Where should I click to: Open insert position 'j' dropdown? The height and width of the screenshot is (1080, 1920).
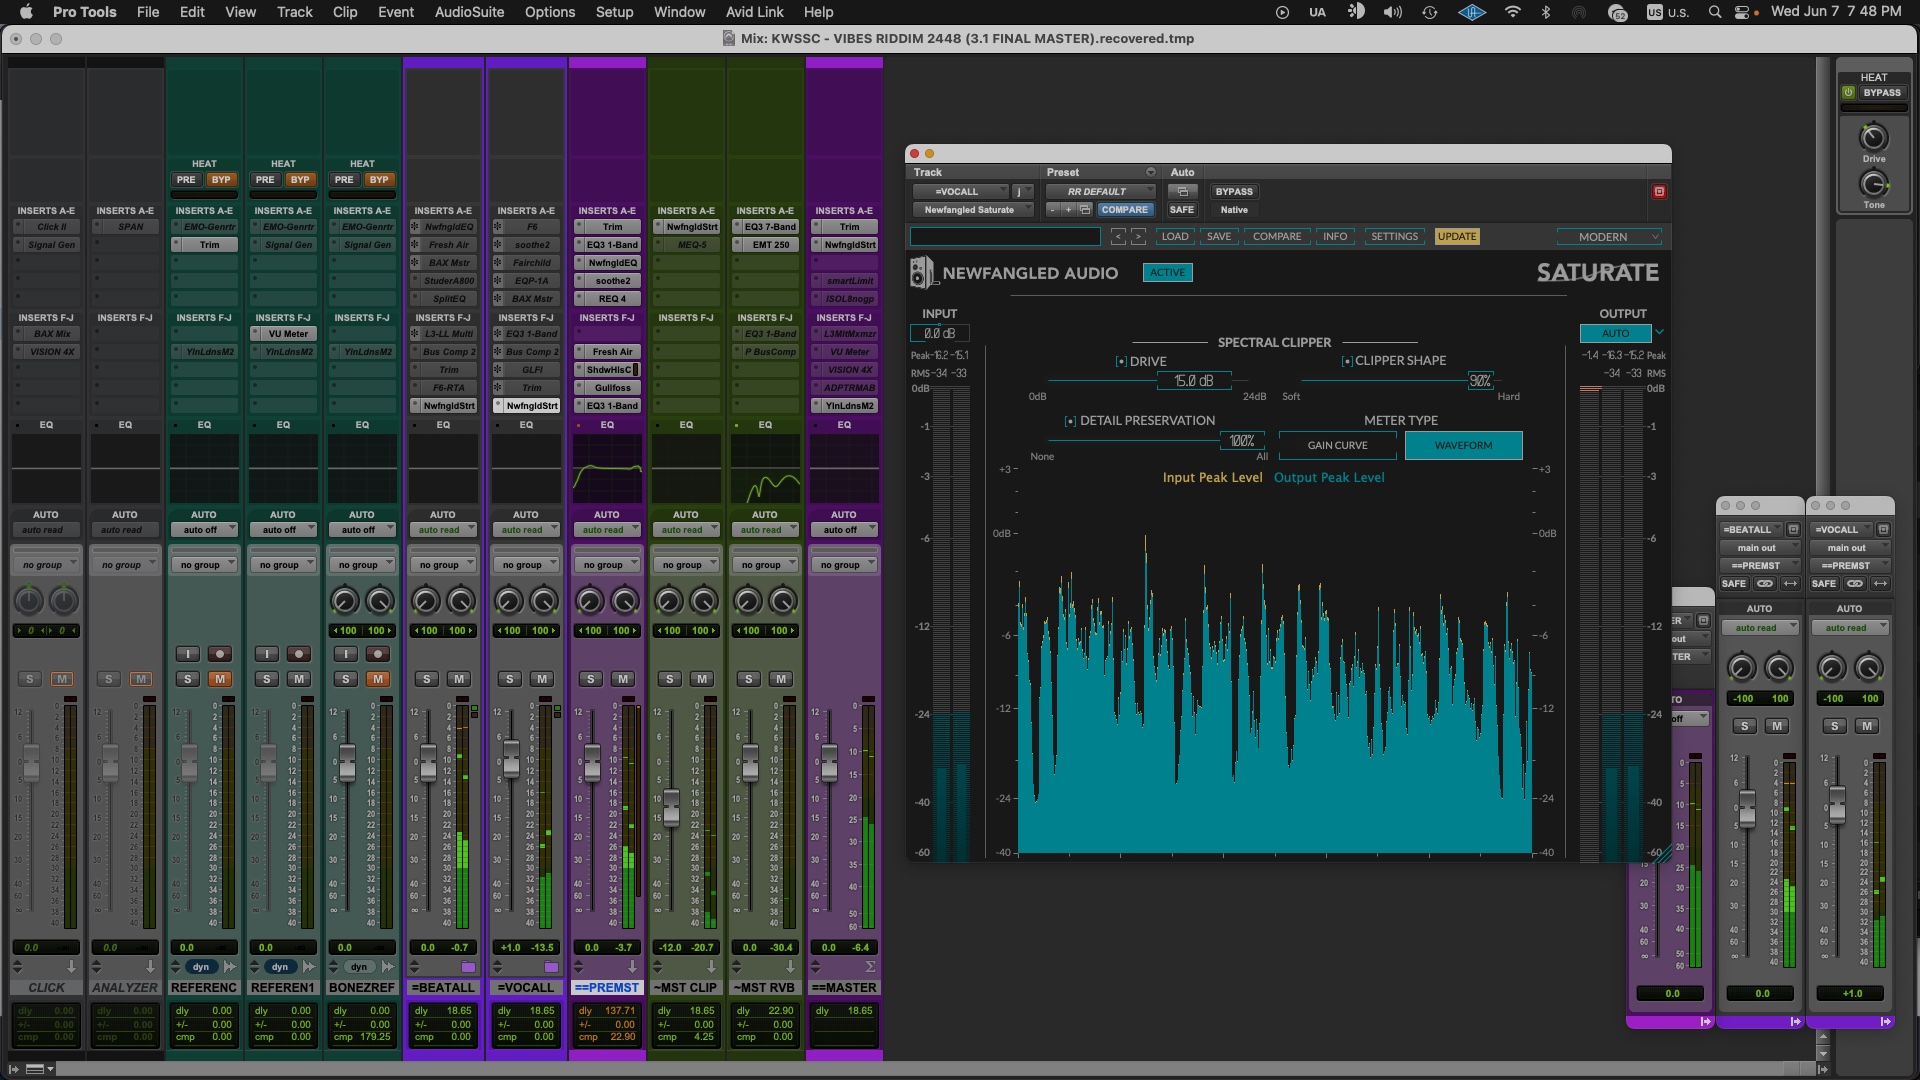1022,191
